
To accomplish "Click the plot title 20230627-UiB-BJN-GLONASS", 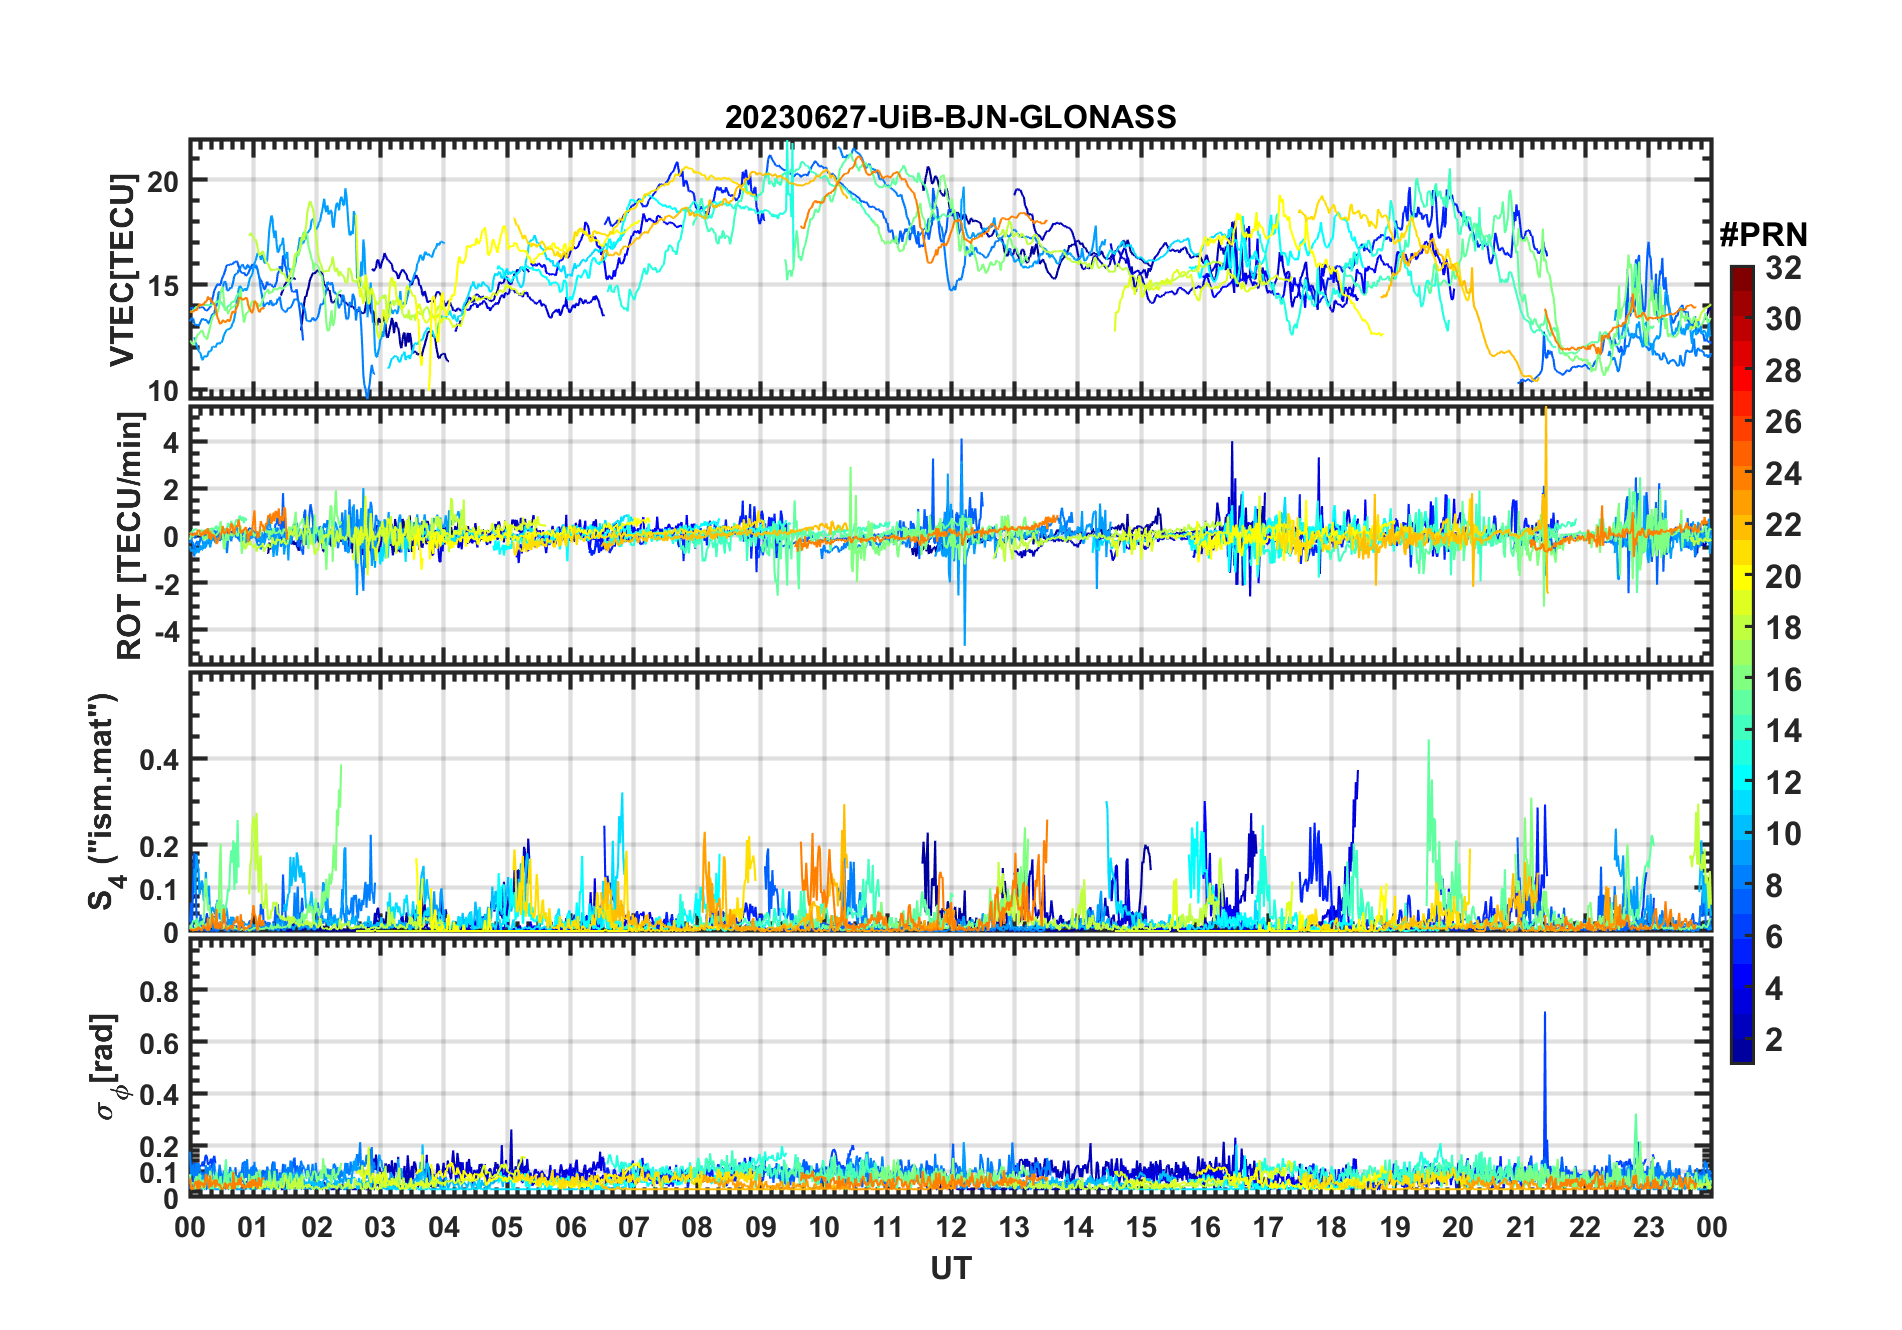I will click(x=950, y=117).
